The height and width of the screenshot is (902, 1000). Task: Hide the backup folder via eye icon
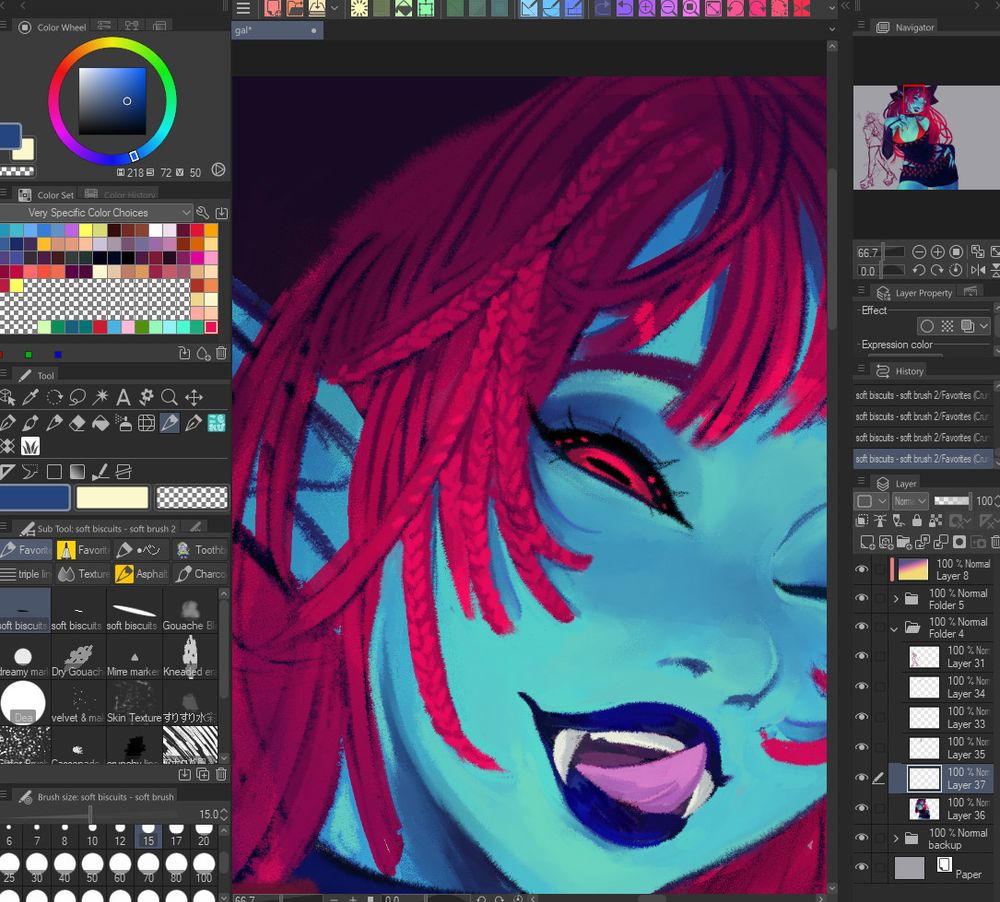pyautogui.click(x=862, y=838)
